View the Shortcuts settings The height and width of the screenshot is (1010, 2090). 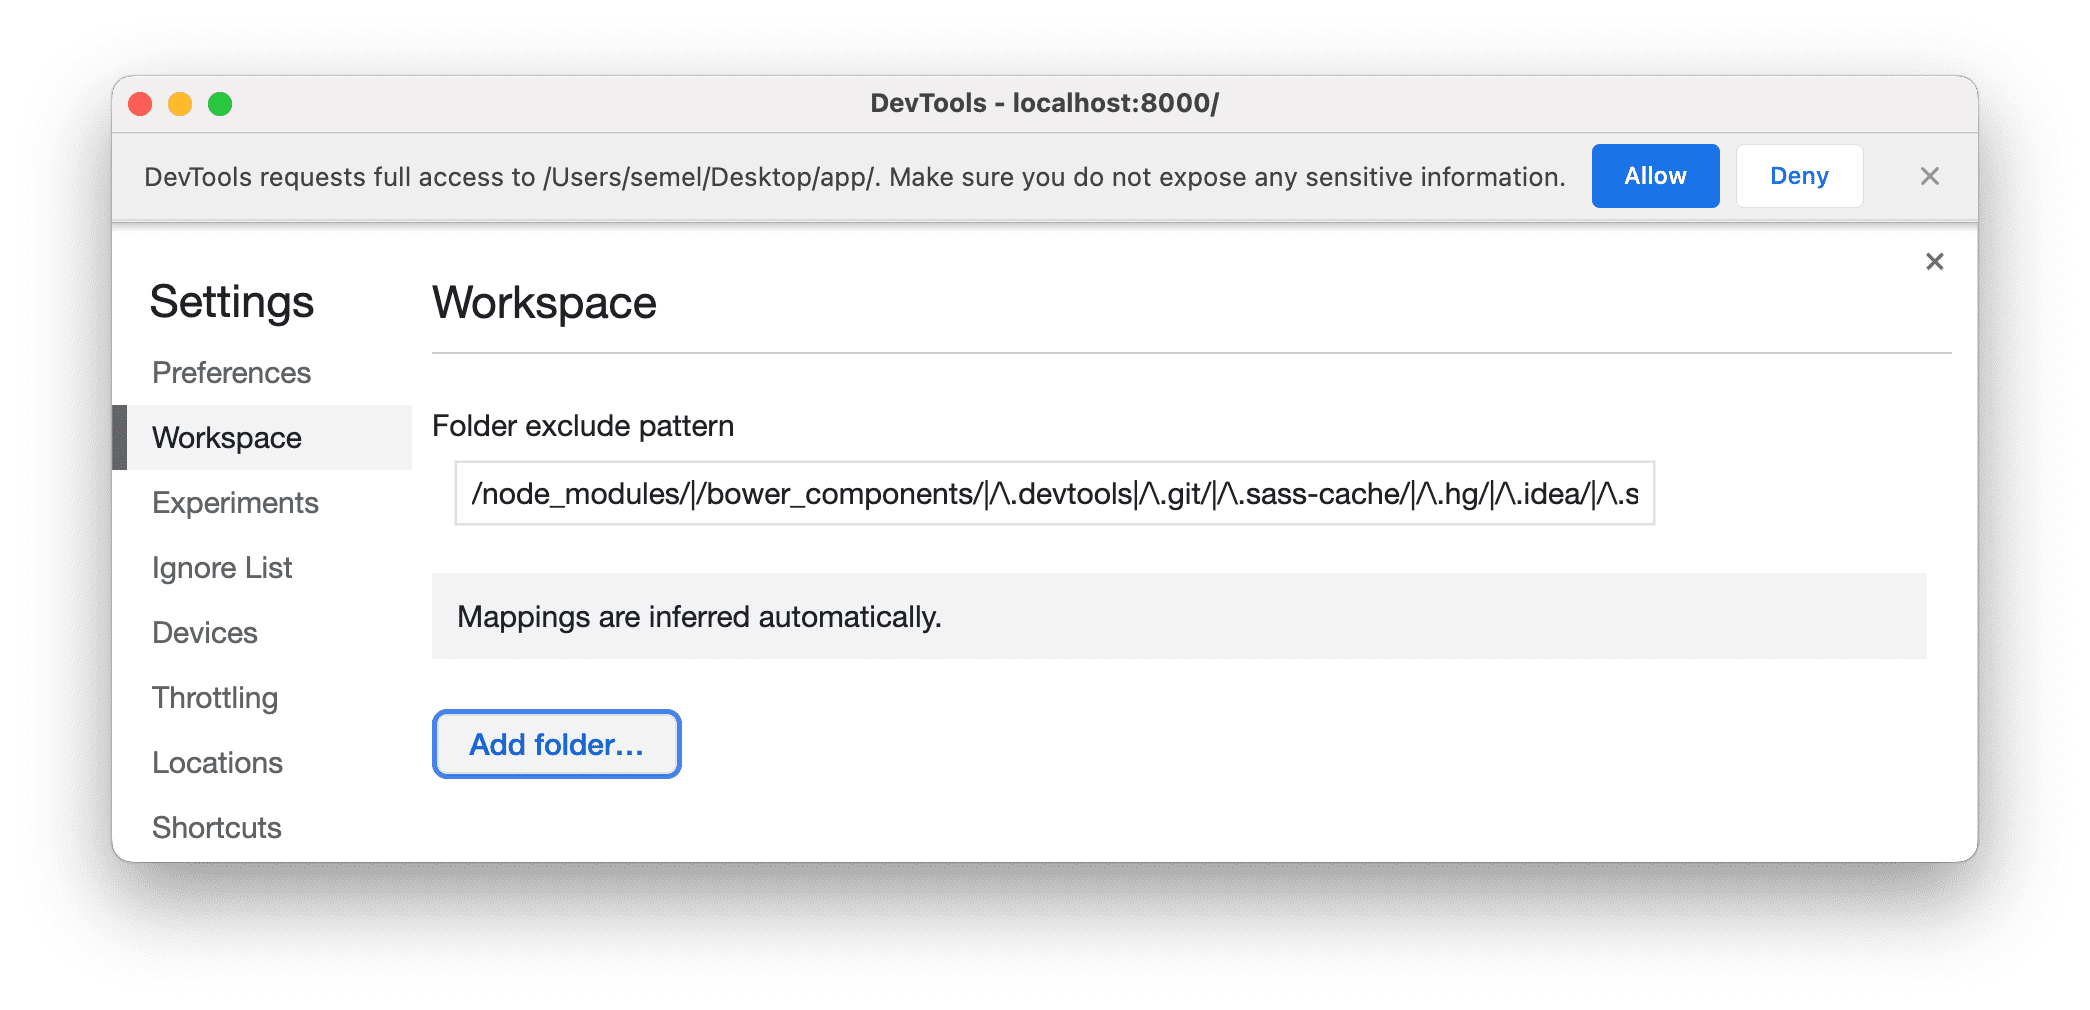pyautogui.click(x=216, y=827)
